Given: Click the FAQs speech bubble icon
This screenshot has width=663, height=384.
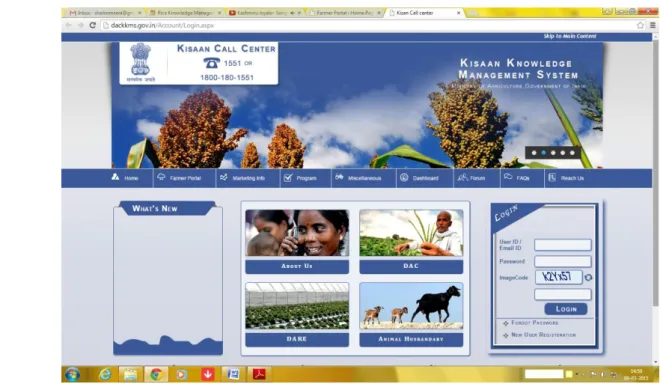Looking at the screenshot, I should click(508, 177).
